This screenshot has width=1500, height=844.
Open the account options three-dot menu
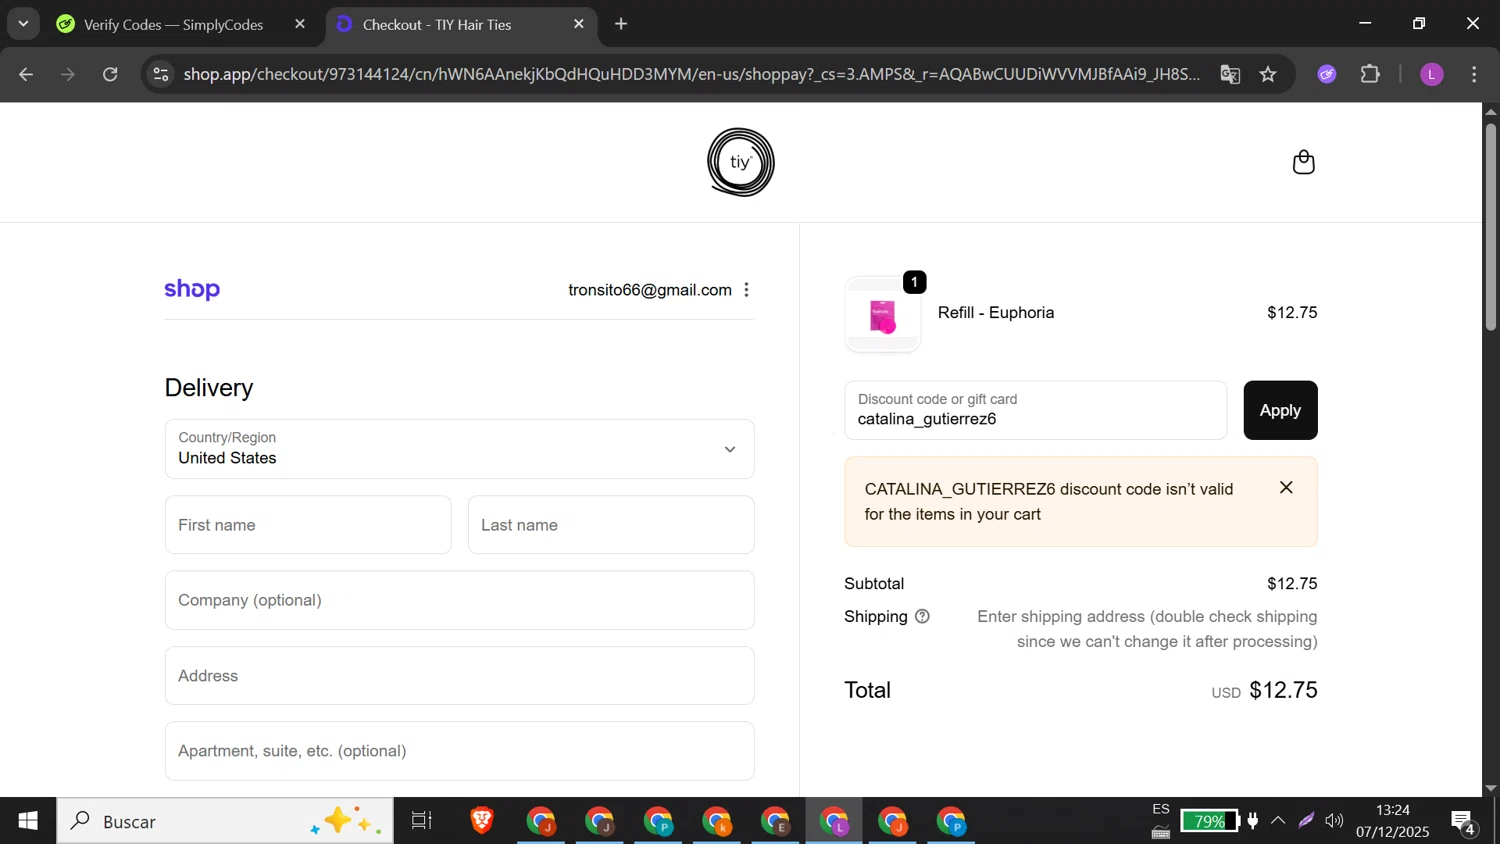pyautogui.click(x=746, y=290)
